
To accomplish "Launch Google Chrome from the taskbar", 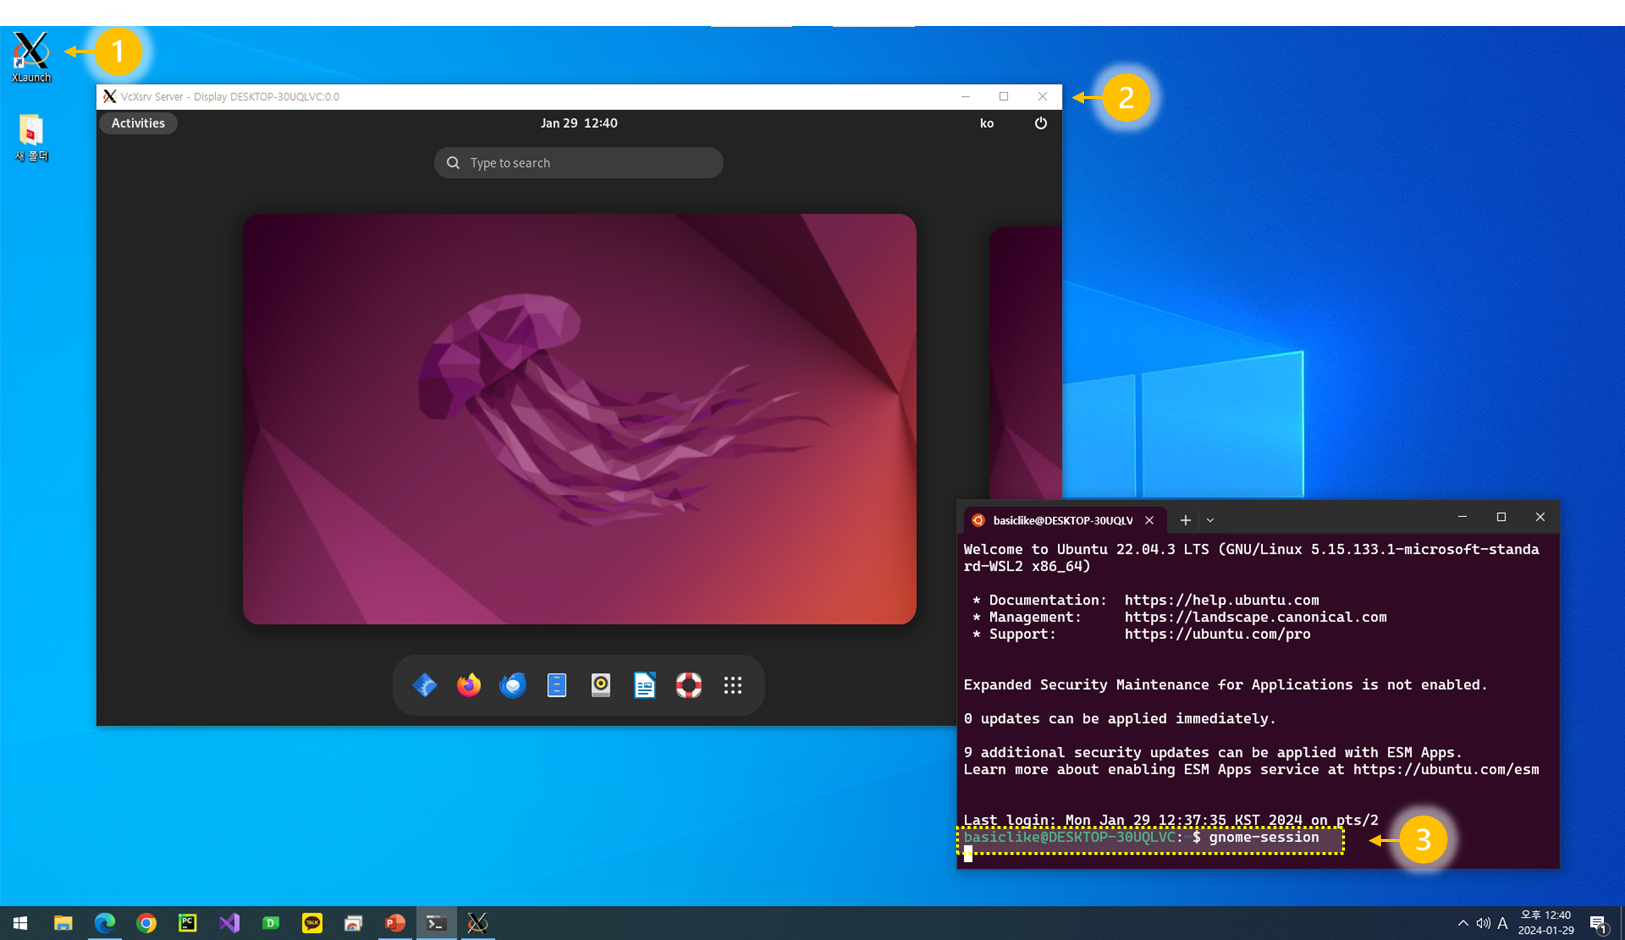I will pos(146,923).
